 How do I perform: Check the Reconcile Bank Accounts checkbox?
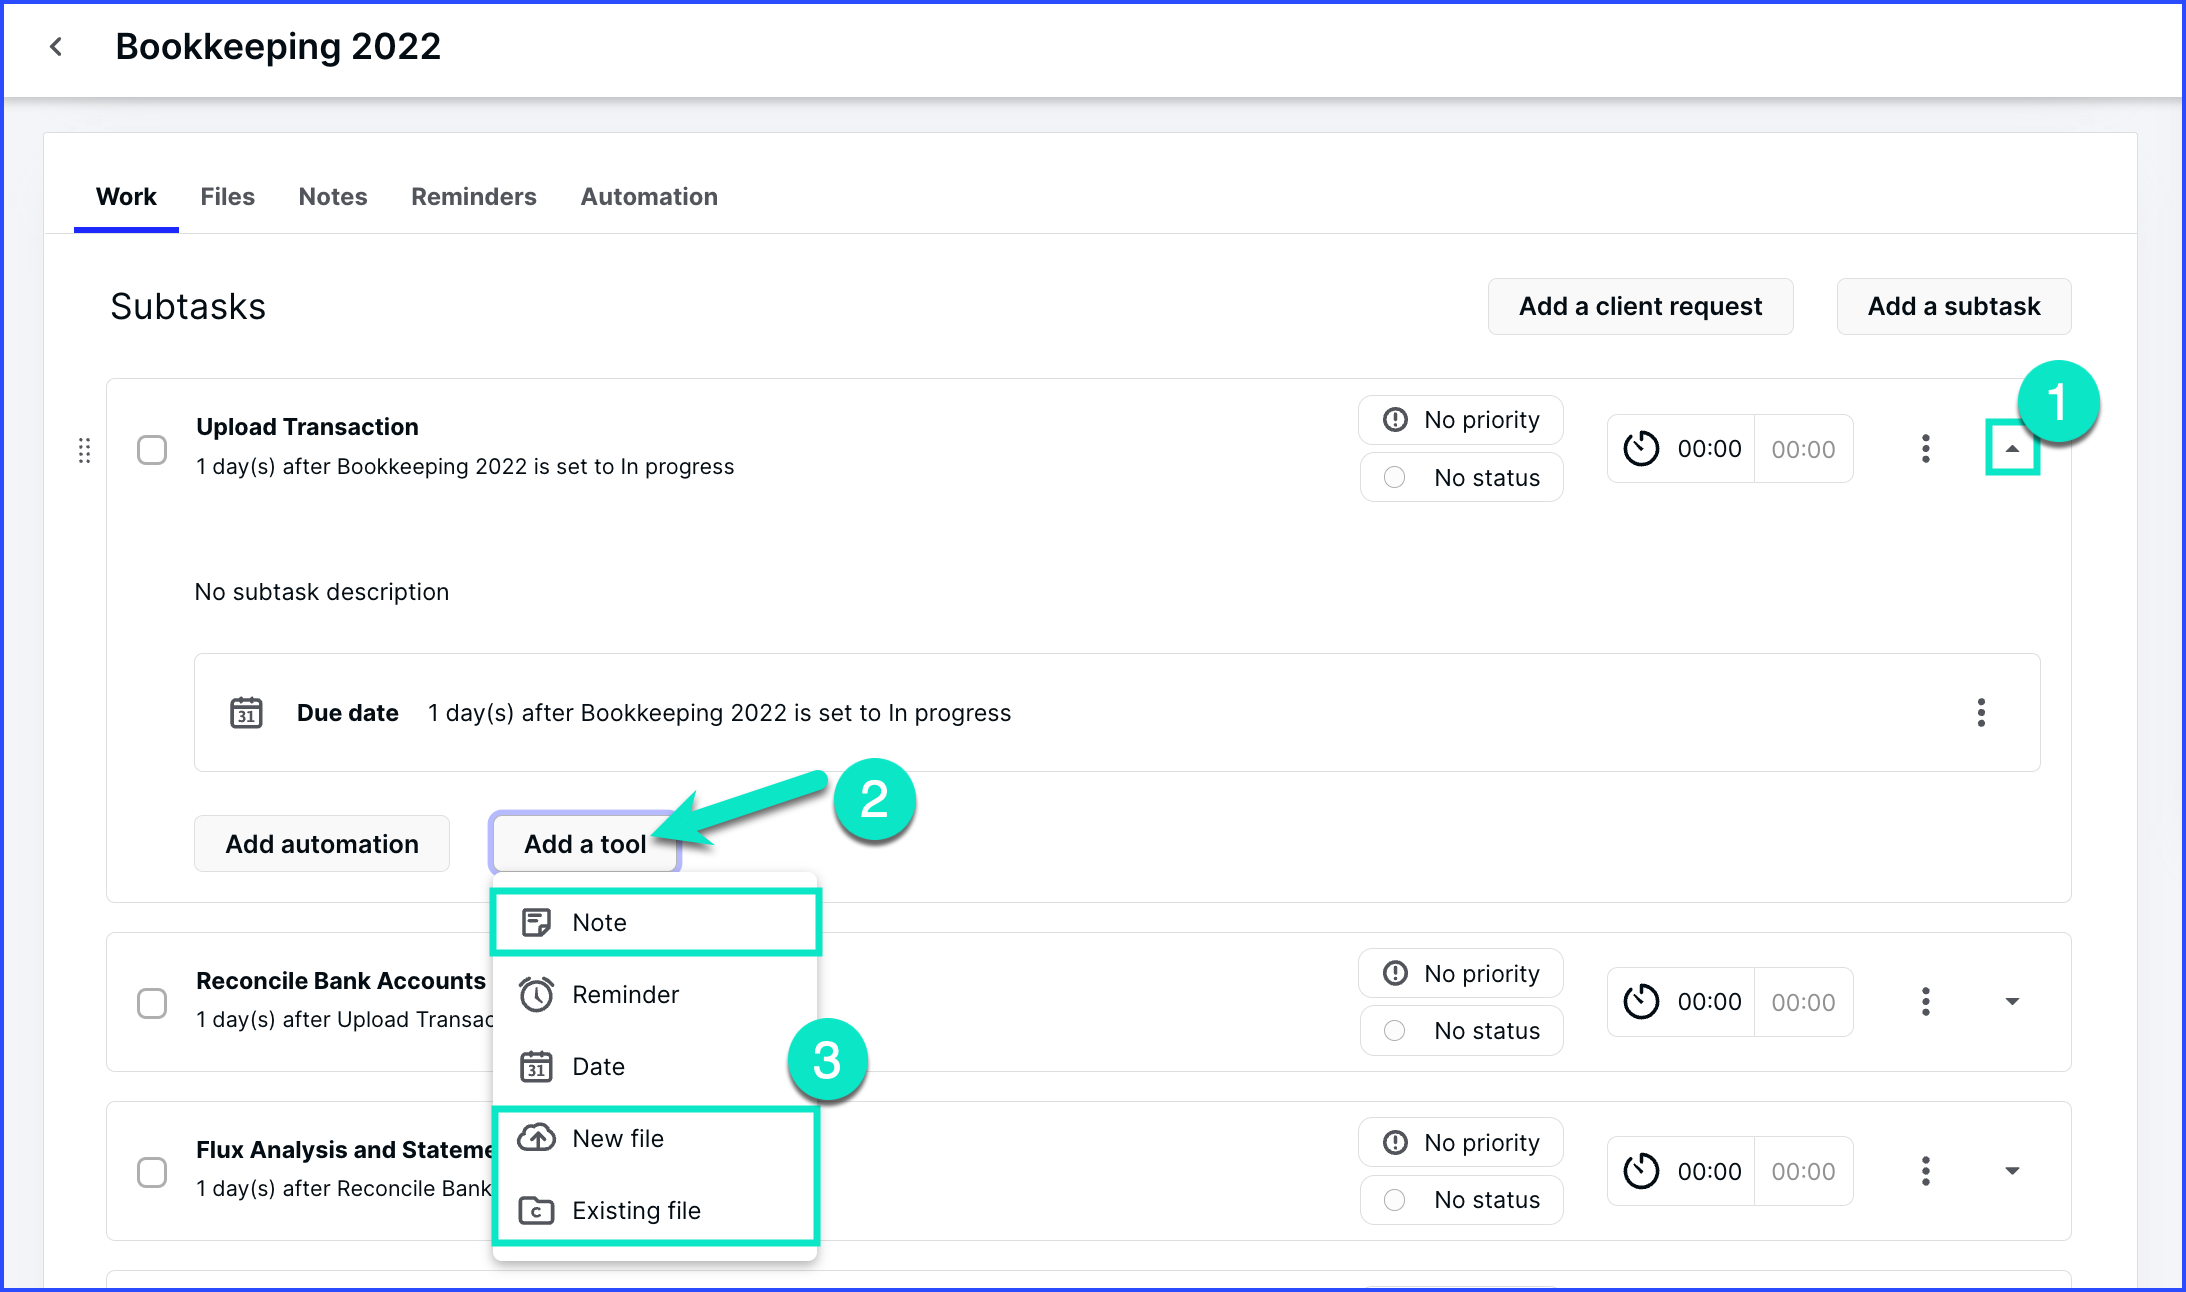click(152, 1003)
